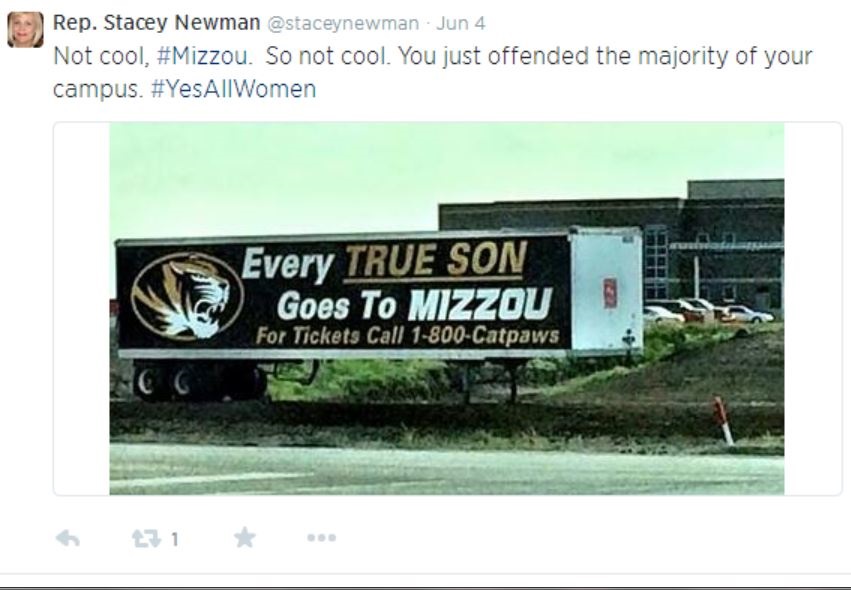Click the parked cars in the photo
851x590 pixels.
point(708,311)
